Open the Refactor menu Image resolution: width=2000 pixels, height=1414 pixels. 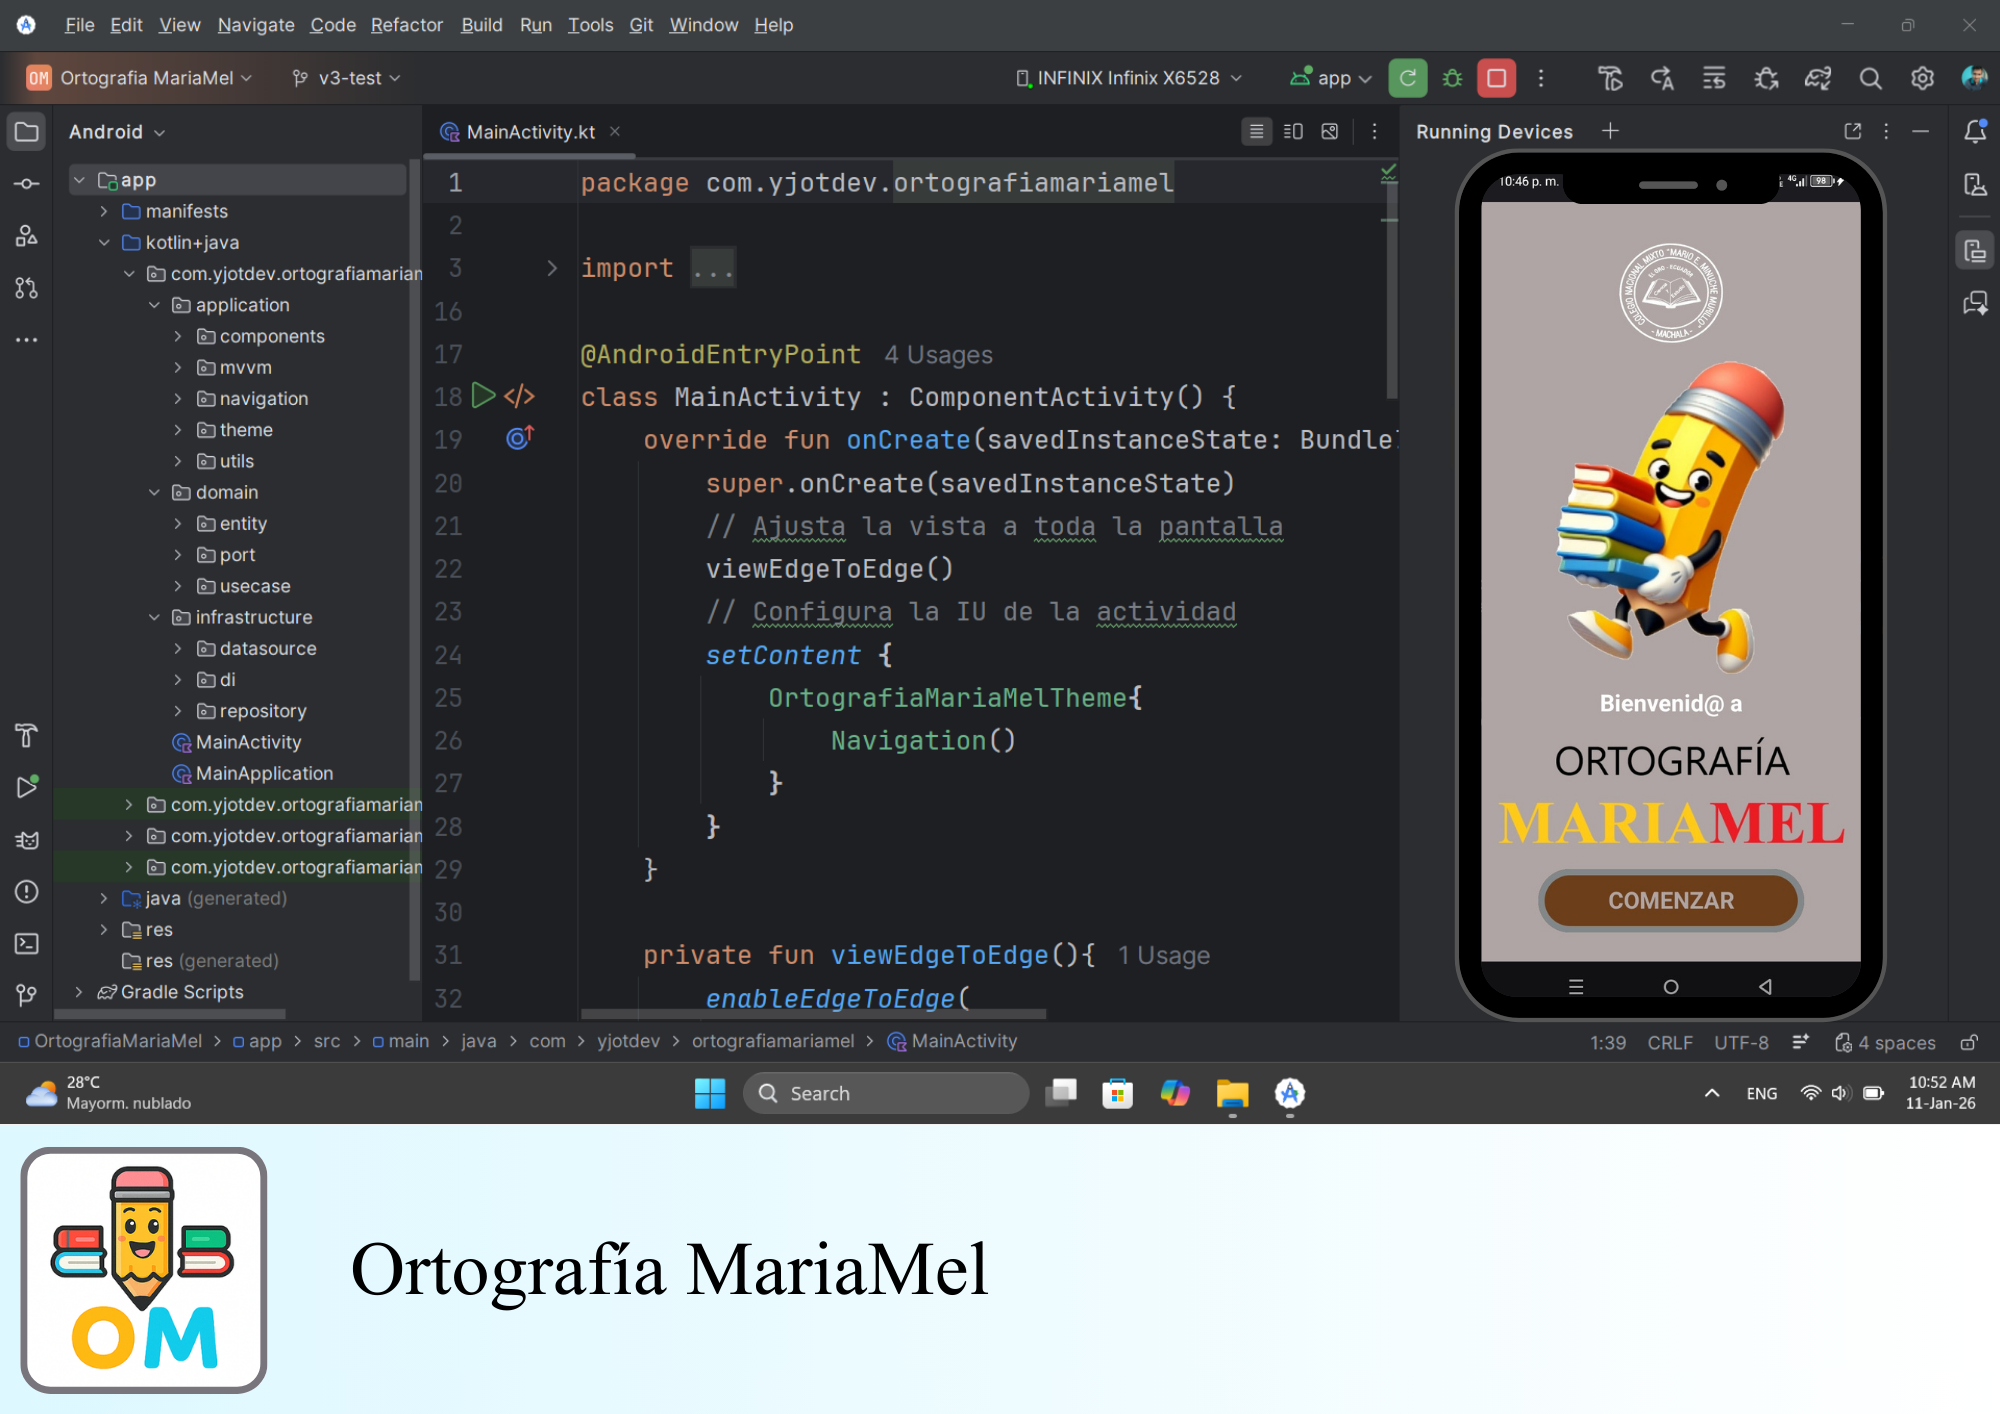pyautogui.click(x=406, y=25)
